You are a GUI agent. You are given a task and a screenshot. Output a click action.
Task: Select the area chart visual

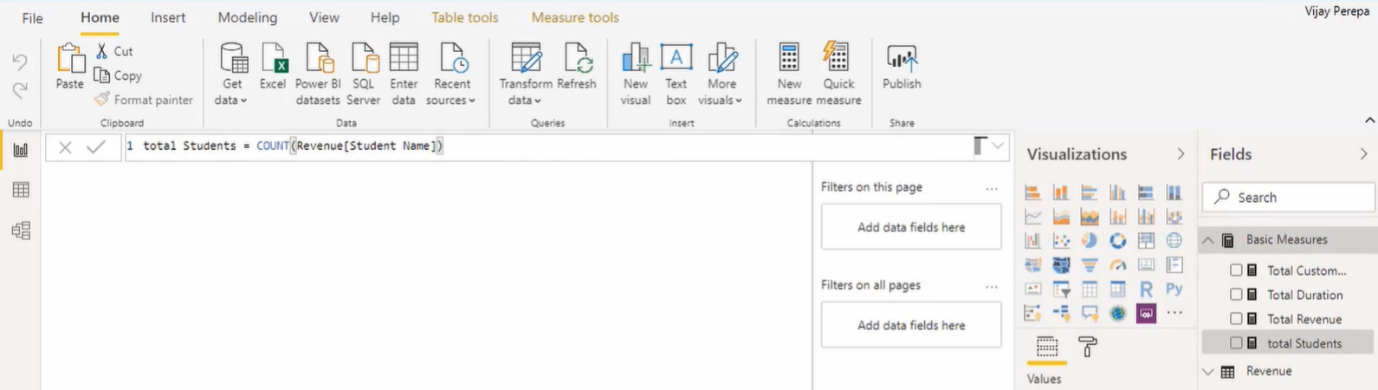1061,217
